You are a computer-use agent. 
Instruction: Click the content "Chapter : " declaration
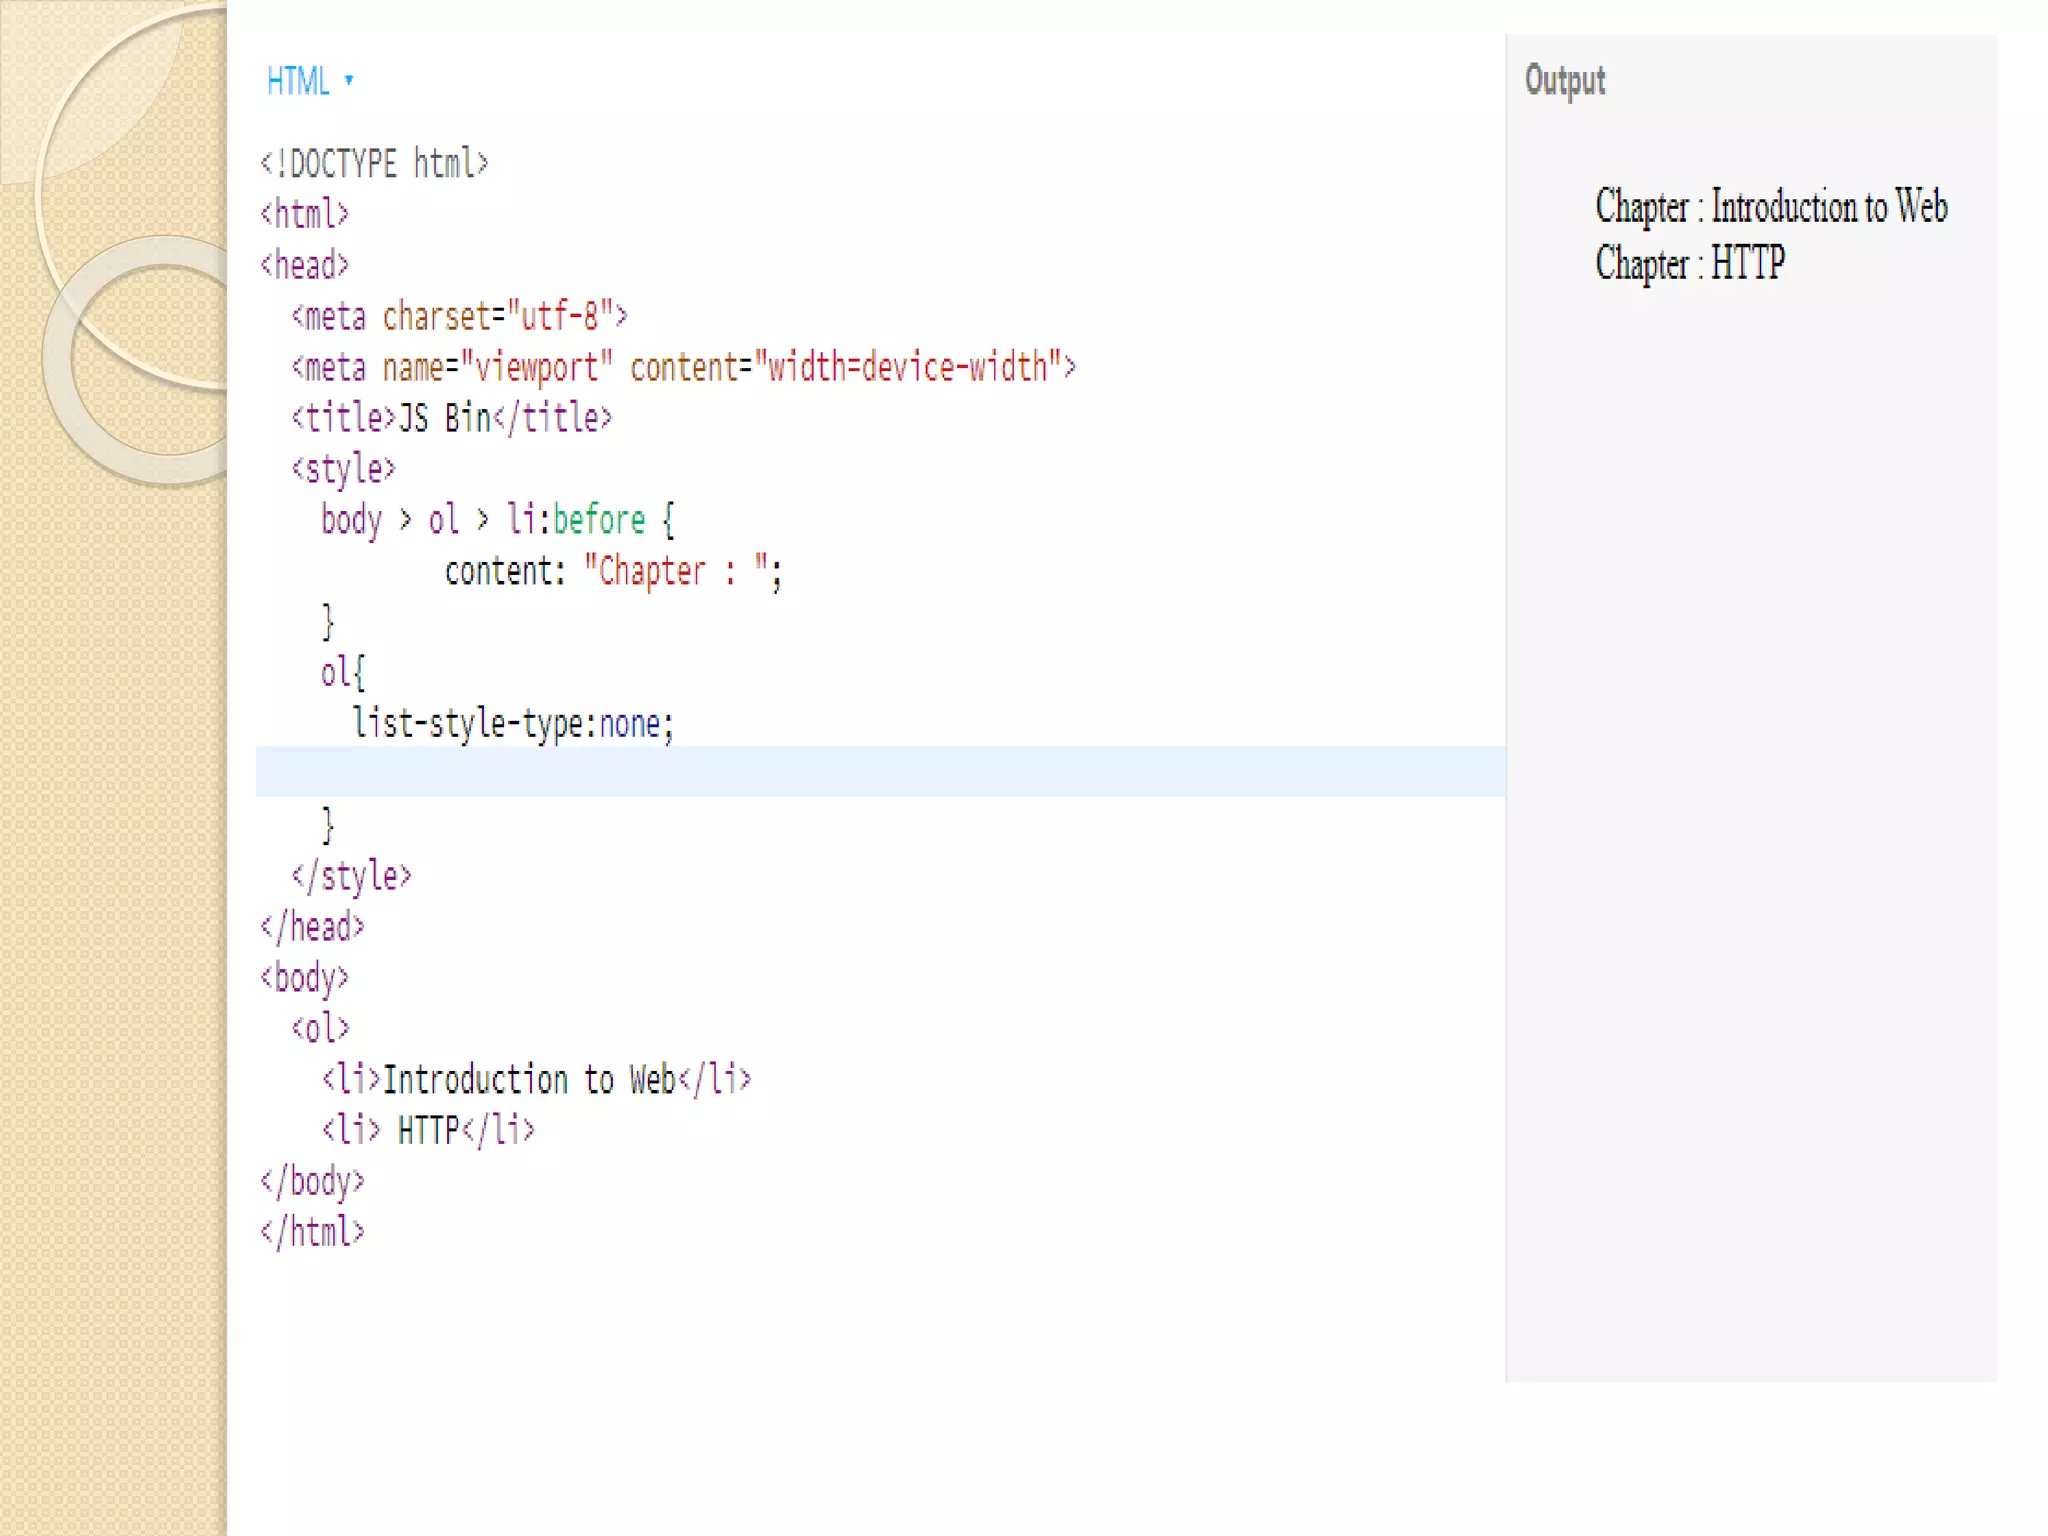tap(612, 571)
